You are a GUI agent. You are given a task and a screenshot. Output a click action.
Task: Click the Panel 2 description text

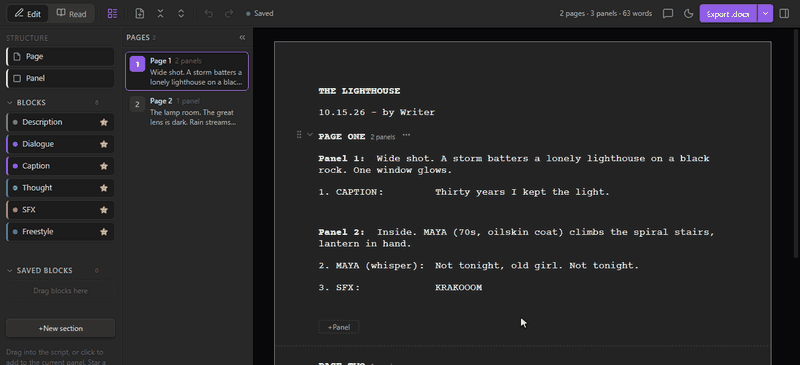[x=516, y=238]
